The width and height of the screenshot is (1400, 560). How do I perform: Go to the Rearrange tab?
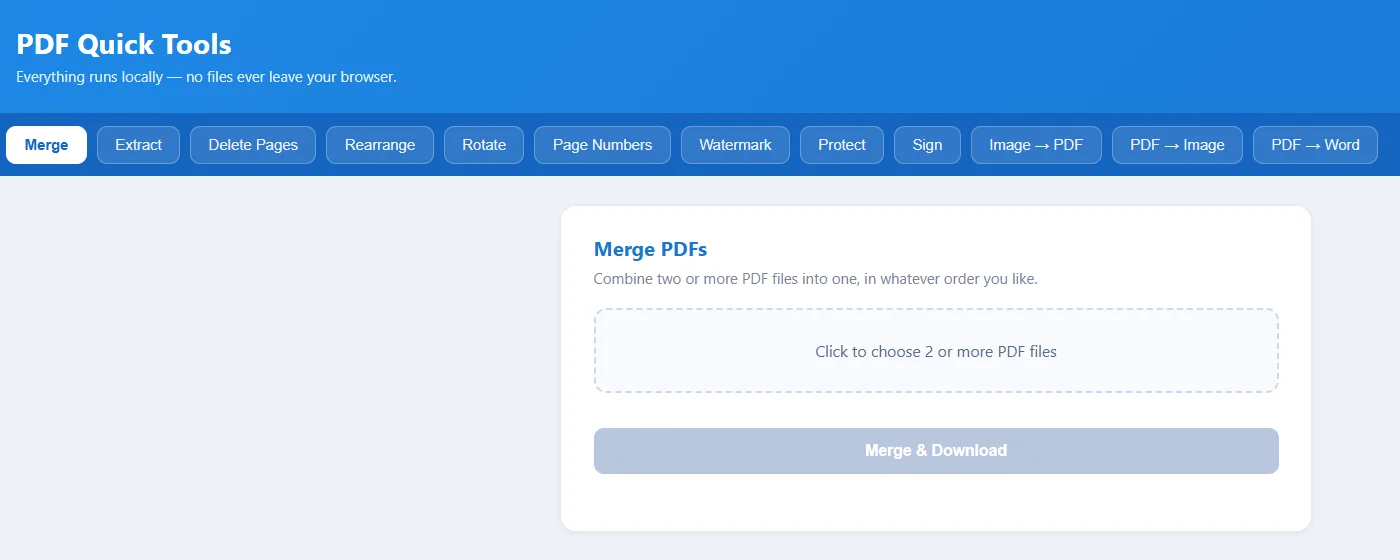click(x=380, y=145)
